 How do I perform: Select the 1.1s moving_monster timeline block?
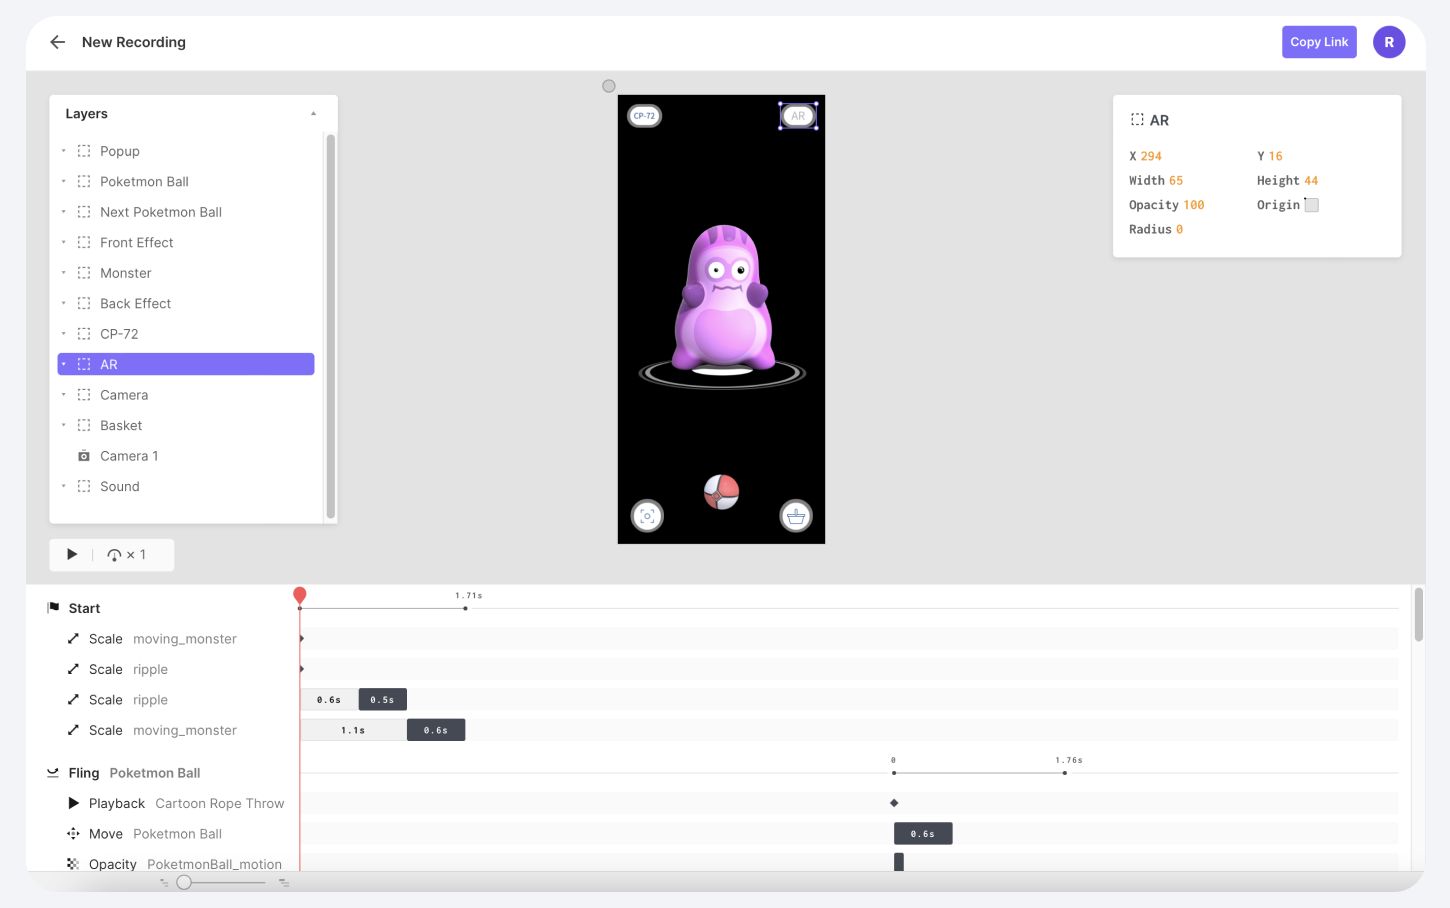coord(354,730)
